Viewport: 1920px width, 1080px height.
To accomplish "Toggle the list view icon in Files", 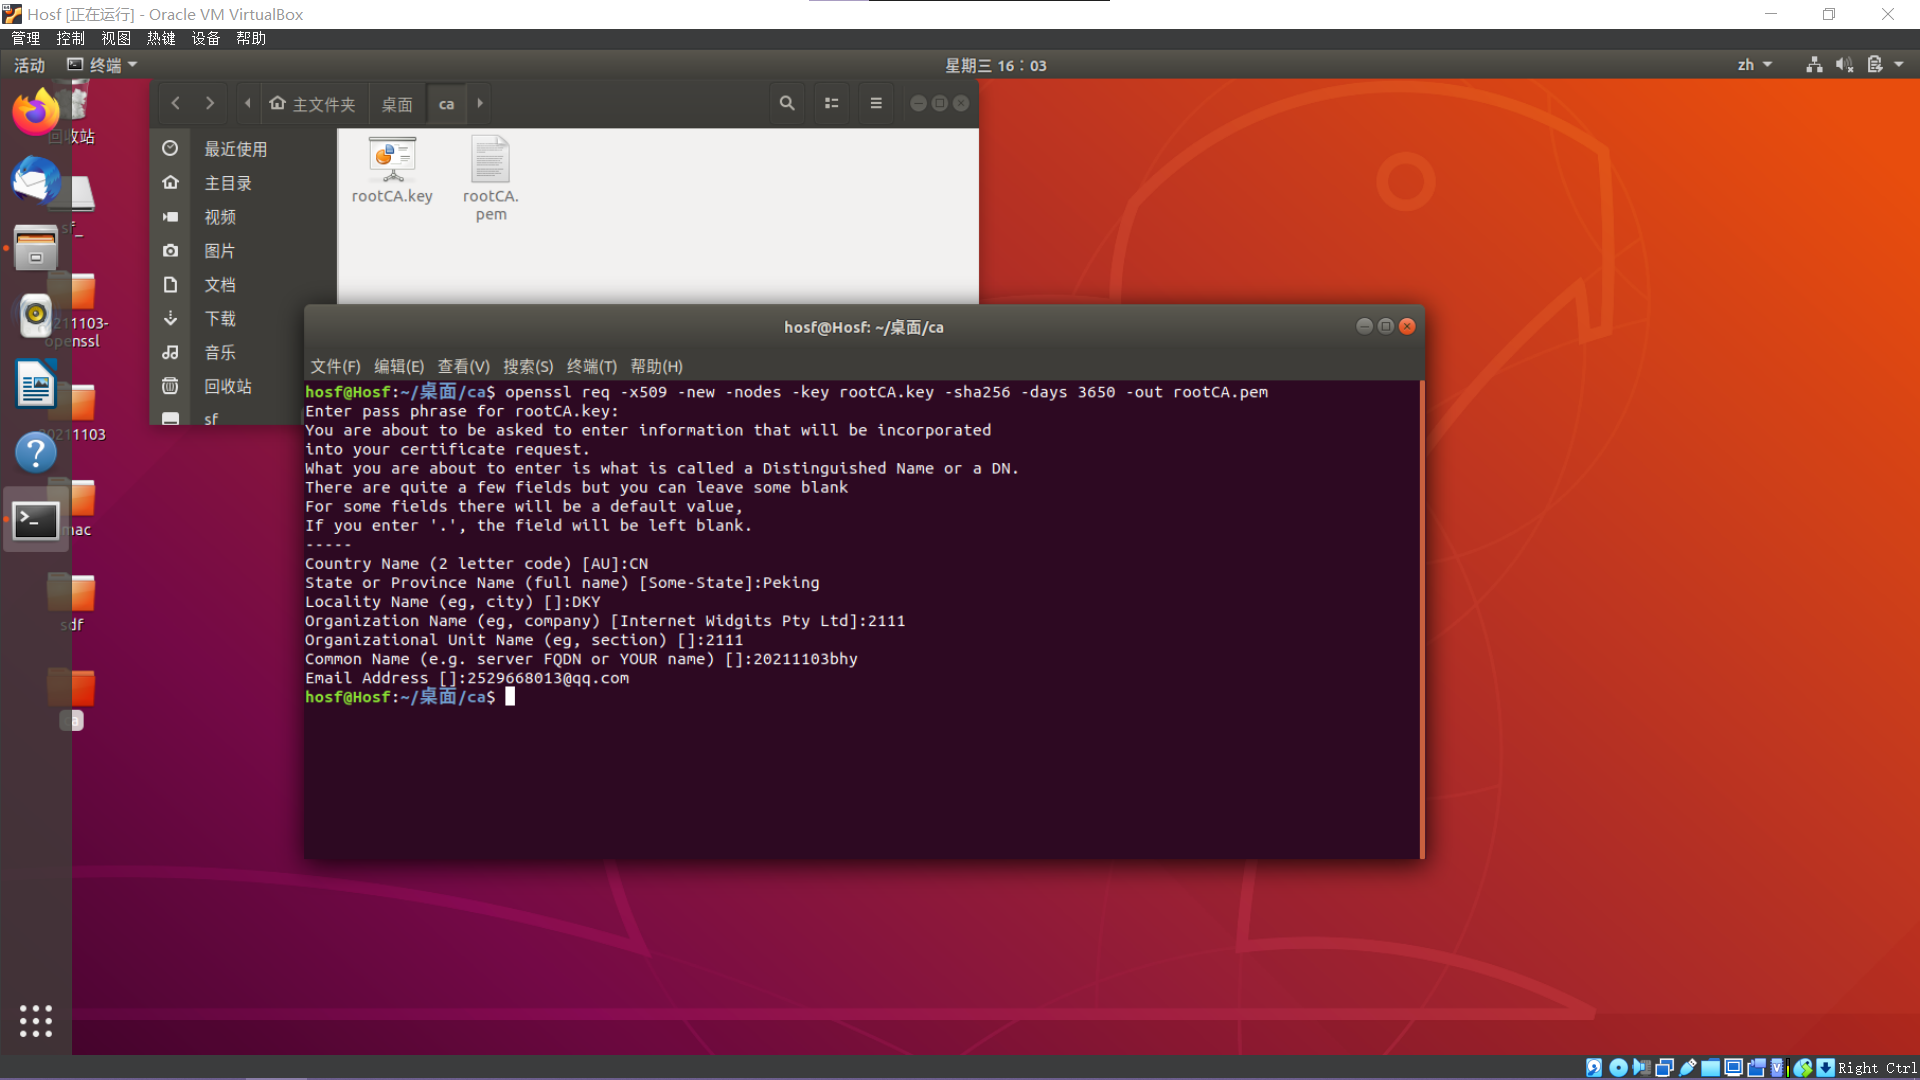I will coord(831,103).
